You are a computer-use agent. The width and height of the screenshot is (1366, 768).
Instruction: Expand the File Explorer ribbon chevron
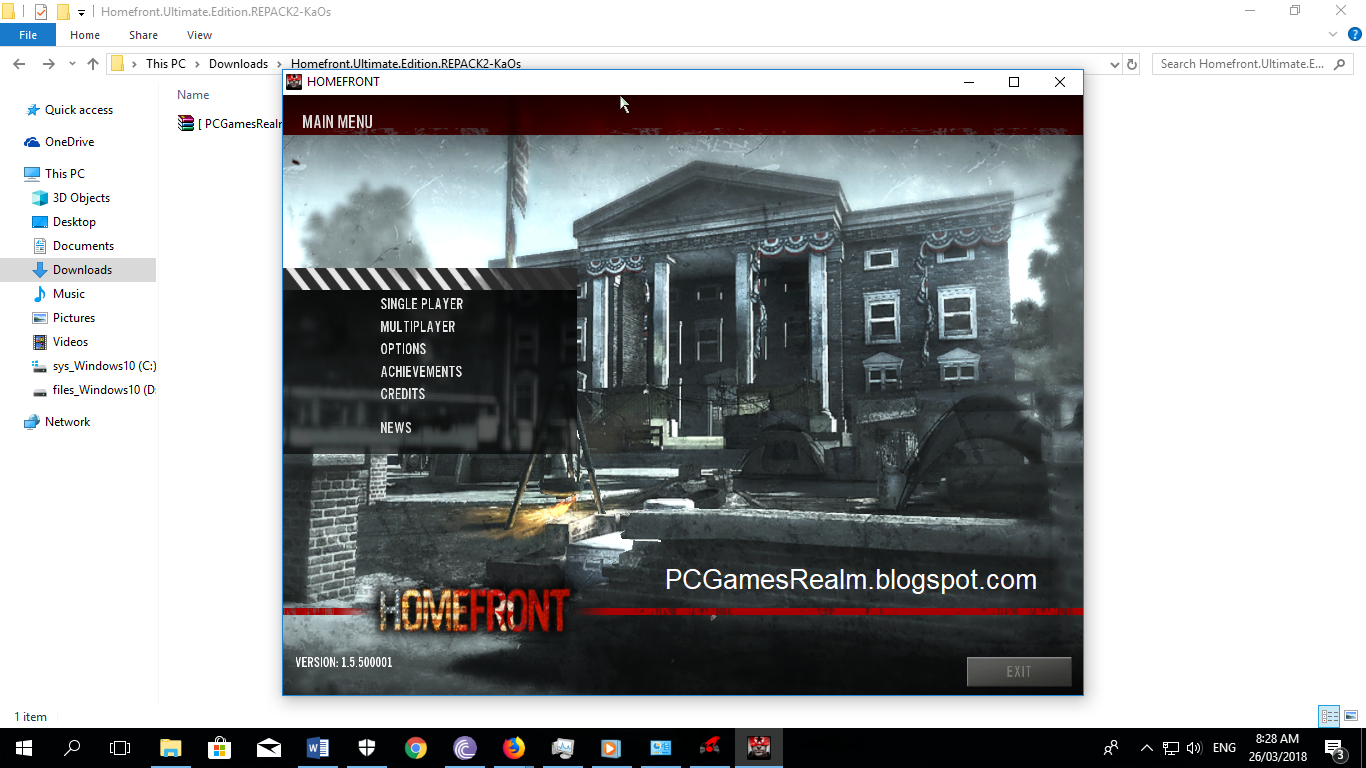(x=1332, y=35)
